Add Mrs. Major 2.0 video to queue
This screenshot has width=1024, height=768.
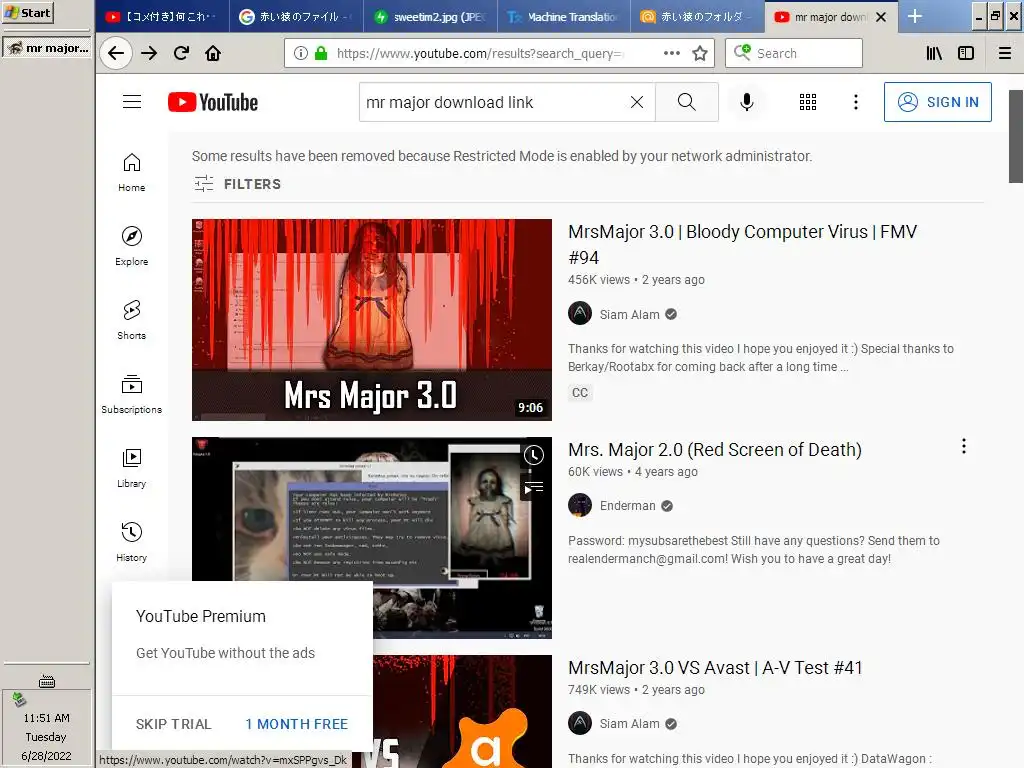coord(534,487)
